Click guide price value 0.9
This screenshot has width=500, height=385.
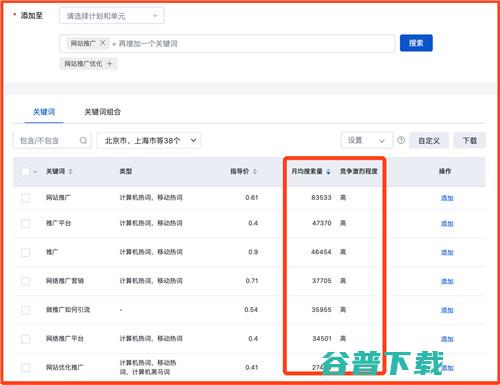point(253,252)
